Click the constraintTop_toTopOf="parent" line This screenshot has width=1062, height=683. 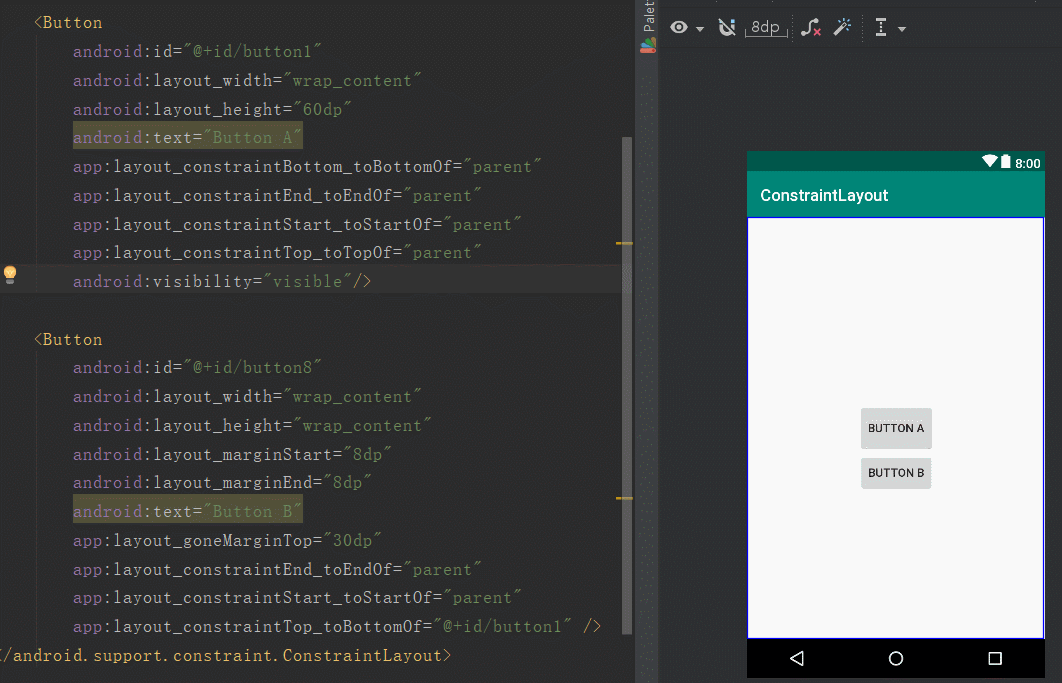pos(278,253)
